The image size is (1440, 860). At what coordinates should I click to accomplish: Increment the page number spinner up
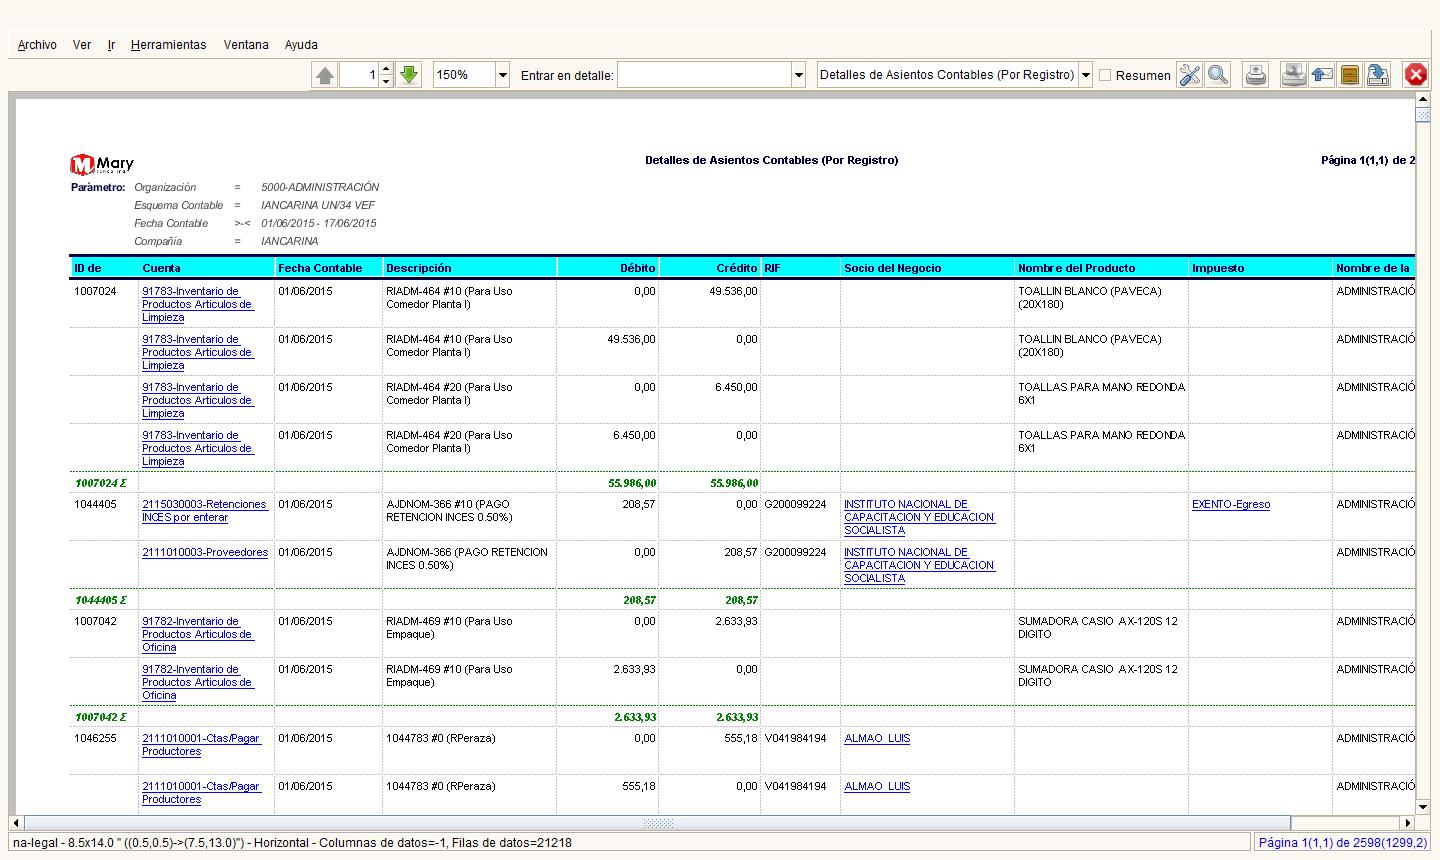tap(386, 69)
